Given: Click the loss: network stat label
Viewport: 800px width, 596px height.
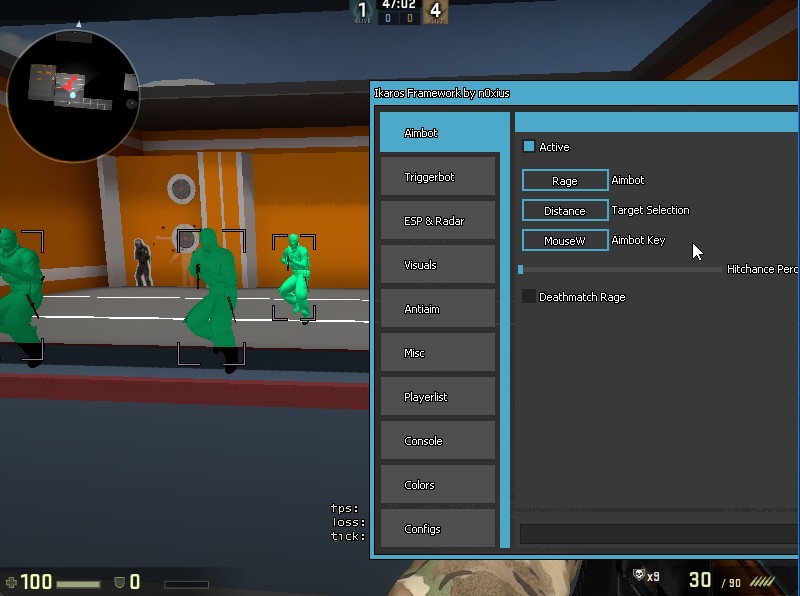Looking at the screenshot, I should coord(349,522).
